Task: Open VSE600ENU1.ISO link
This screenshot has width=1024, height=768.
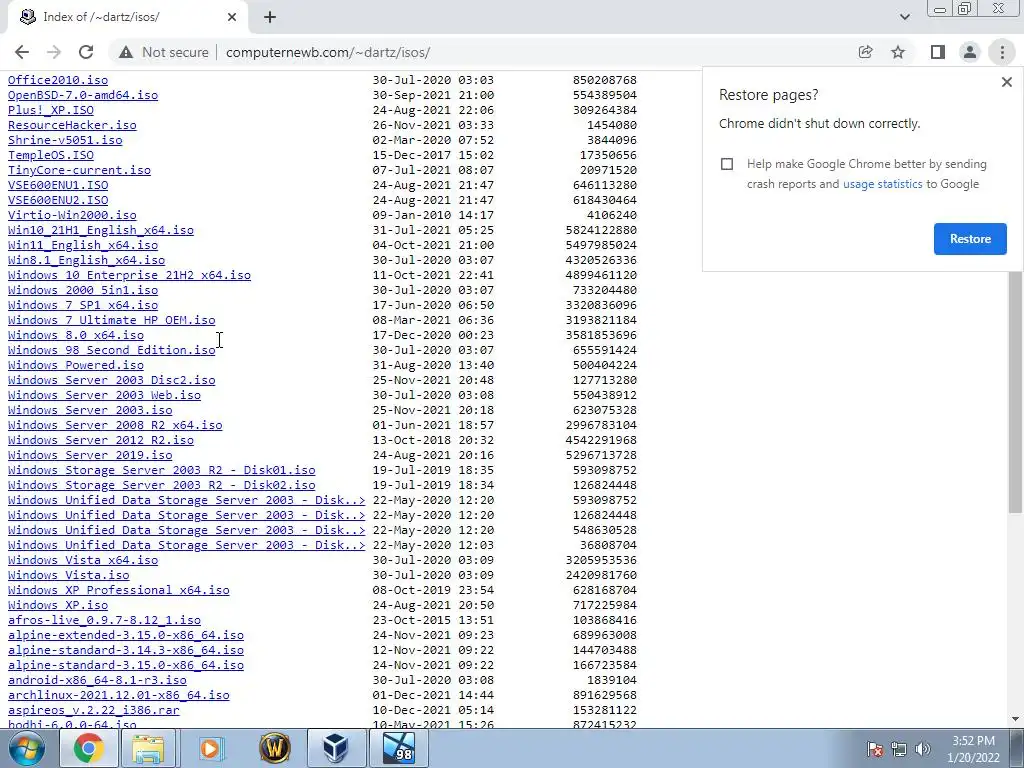Action: [x=58, y=185]
